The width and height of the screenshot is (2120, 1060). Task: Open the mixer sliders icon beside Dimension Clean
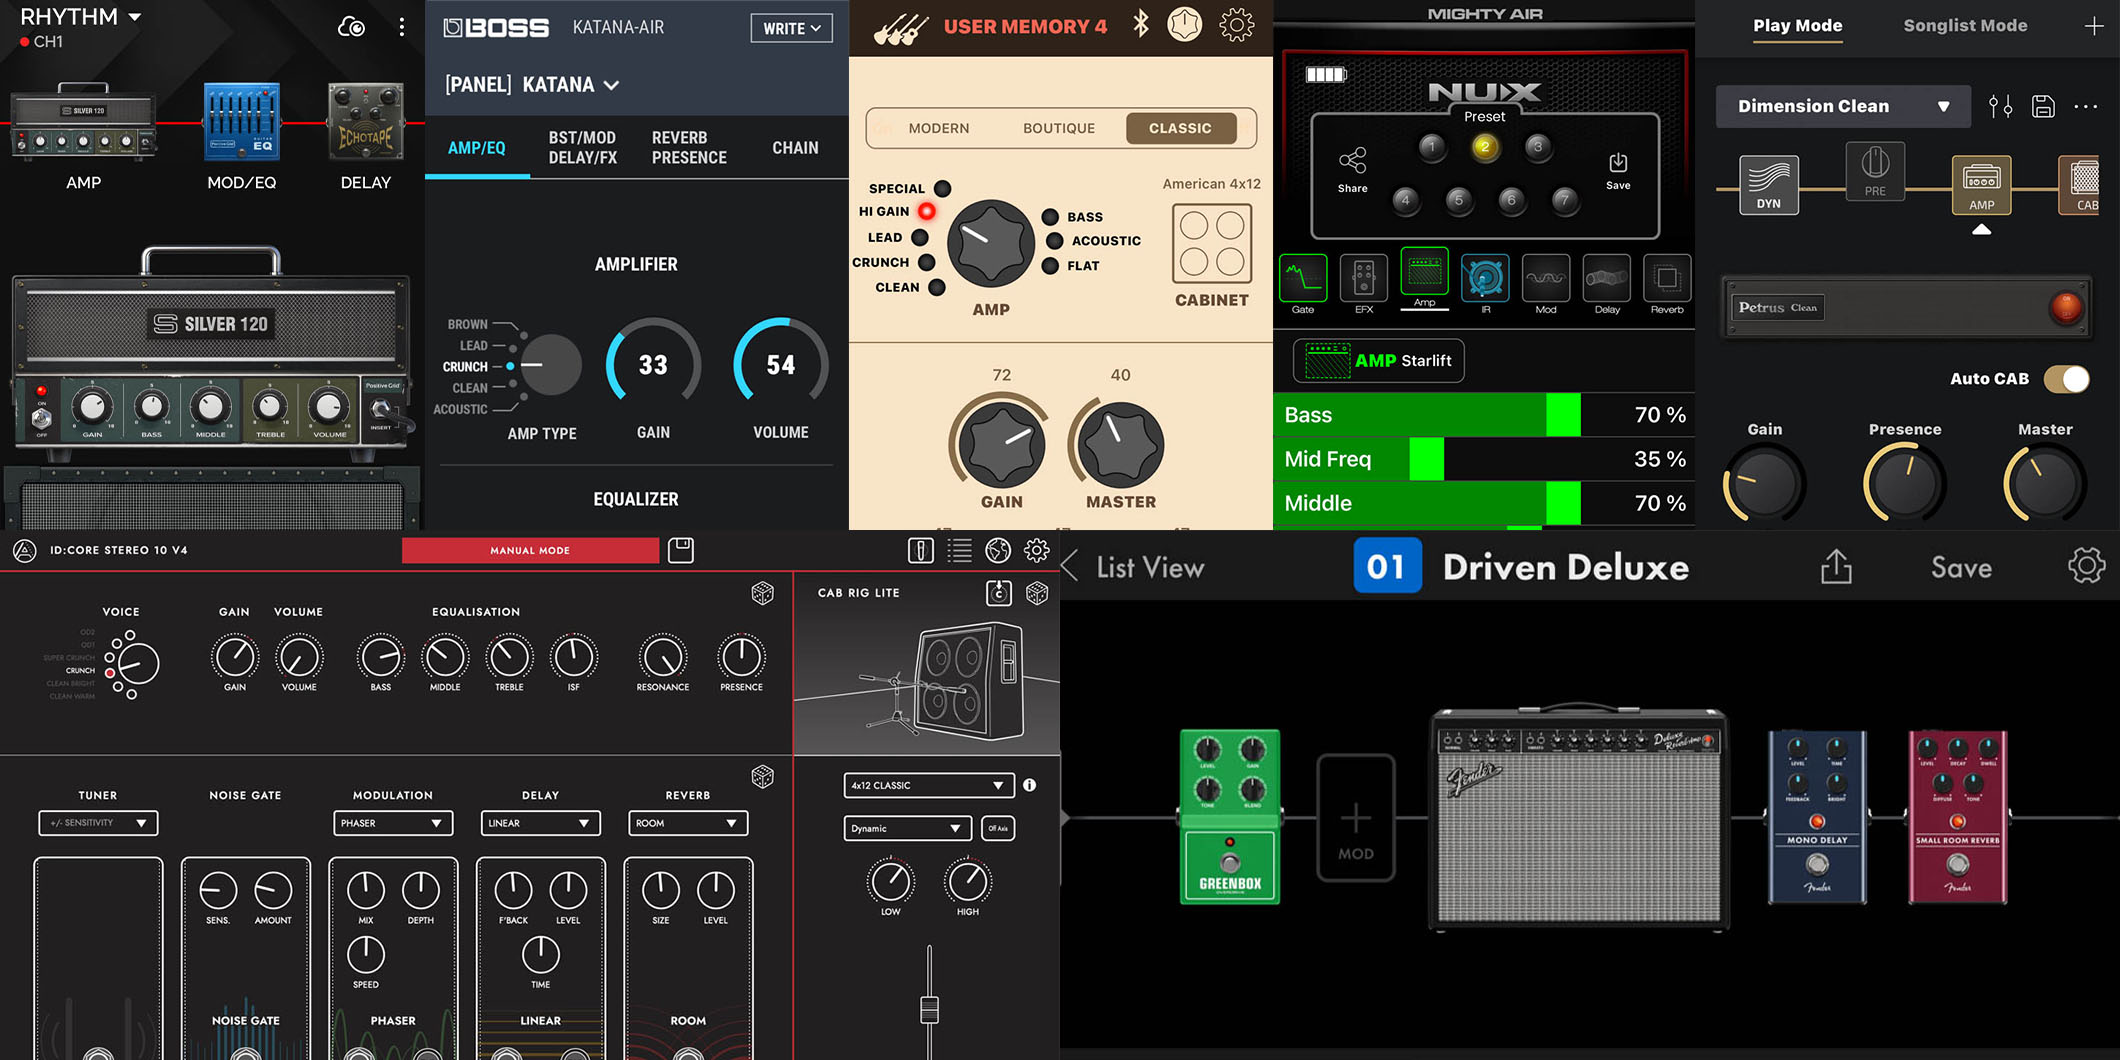click(2000, 106)
